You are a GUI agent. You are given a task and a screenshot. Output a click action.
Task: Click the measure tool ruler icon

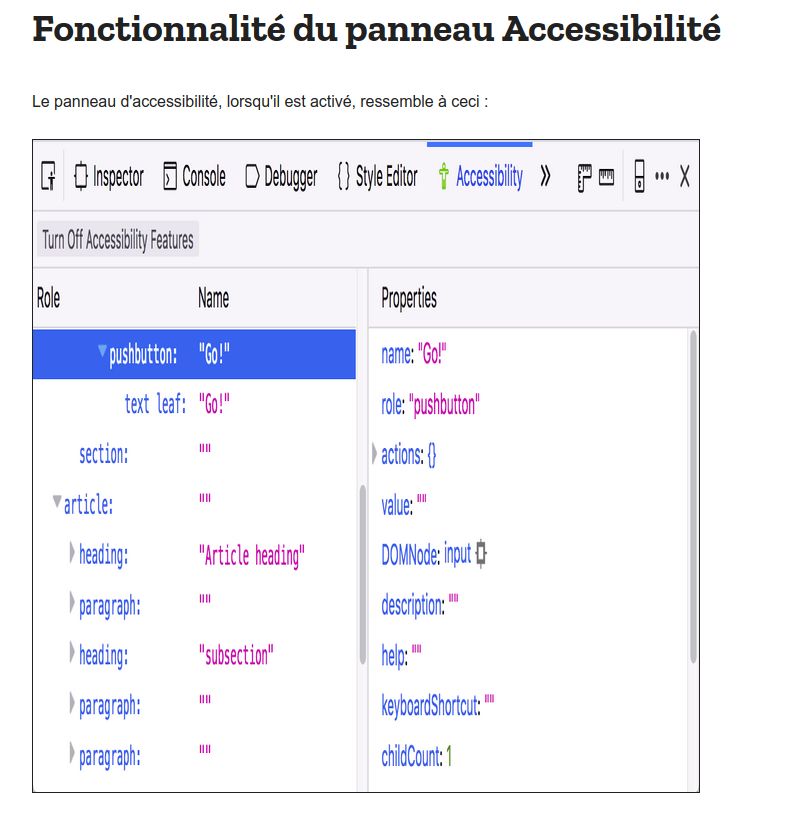606,177
